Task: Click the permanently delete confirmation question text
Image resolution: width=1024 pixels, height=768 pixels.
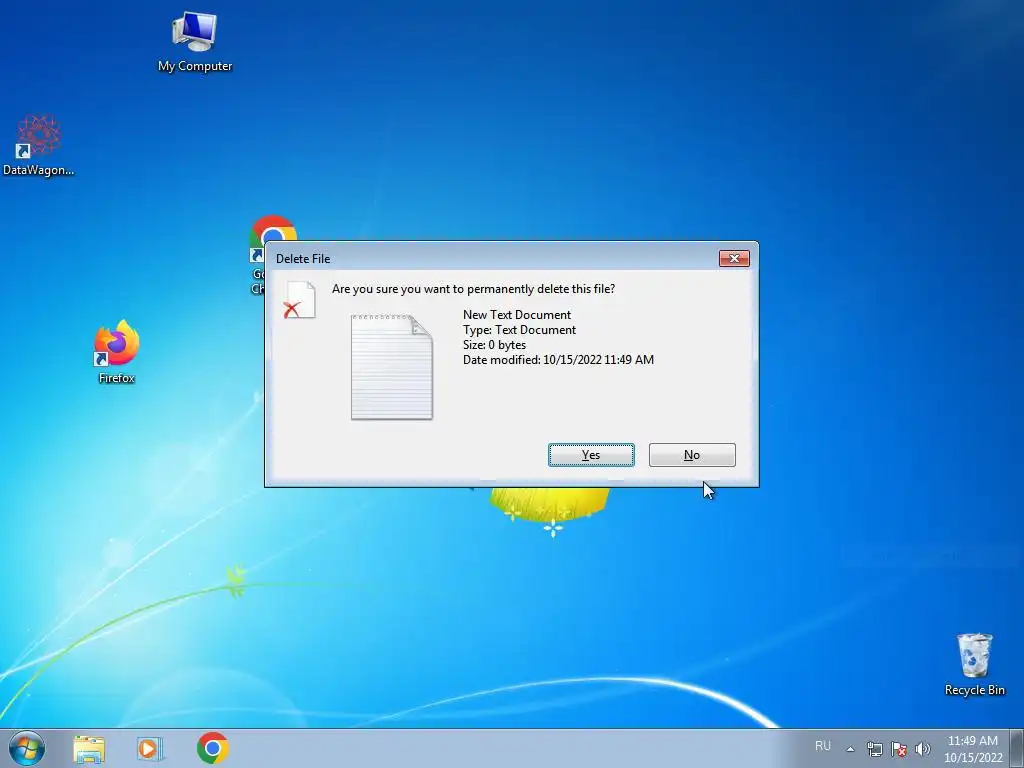Action: click(x=473, y=289)
